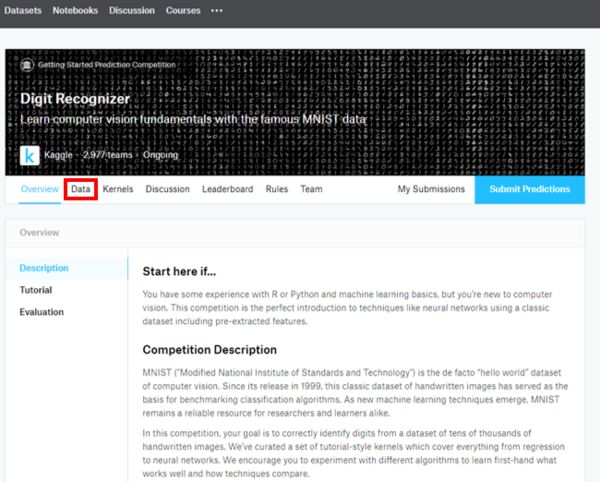Viewport: 600px width, 482px height.
Task: Open Notebooks in top navigation
Action: (75, 10)
